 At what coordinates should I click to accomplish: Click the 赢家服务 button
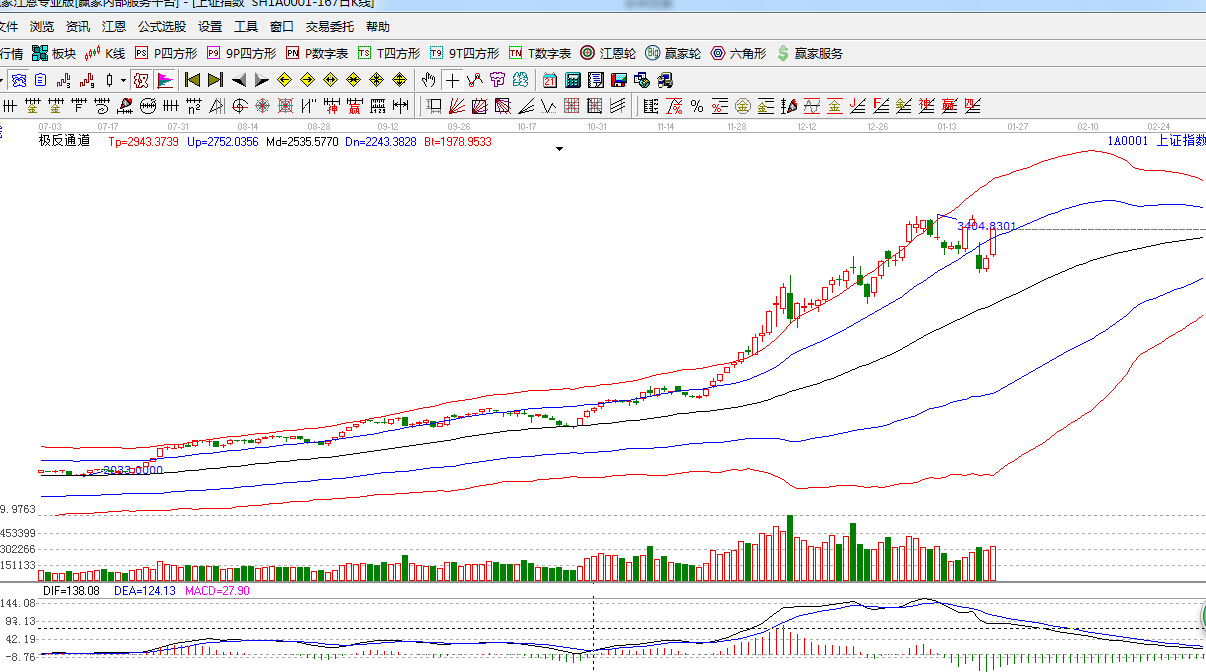click(x=810, y=53)
